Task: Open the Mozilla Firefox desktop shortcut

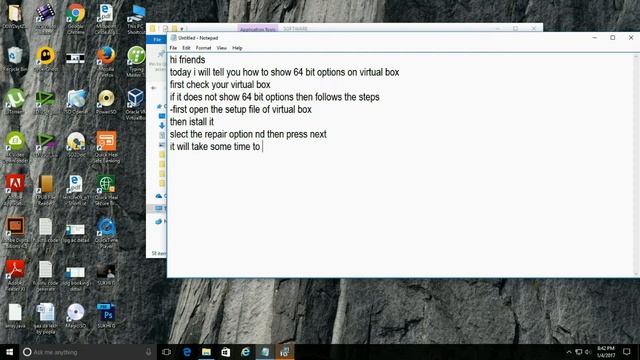Action: (106, 60)
